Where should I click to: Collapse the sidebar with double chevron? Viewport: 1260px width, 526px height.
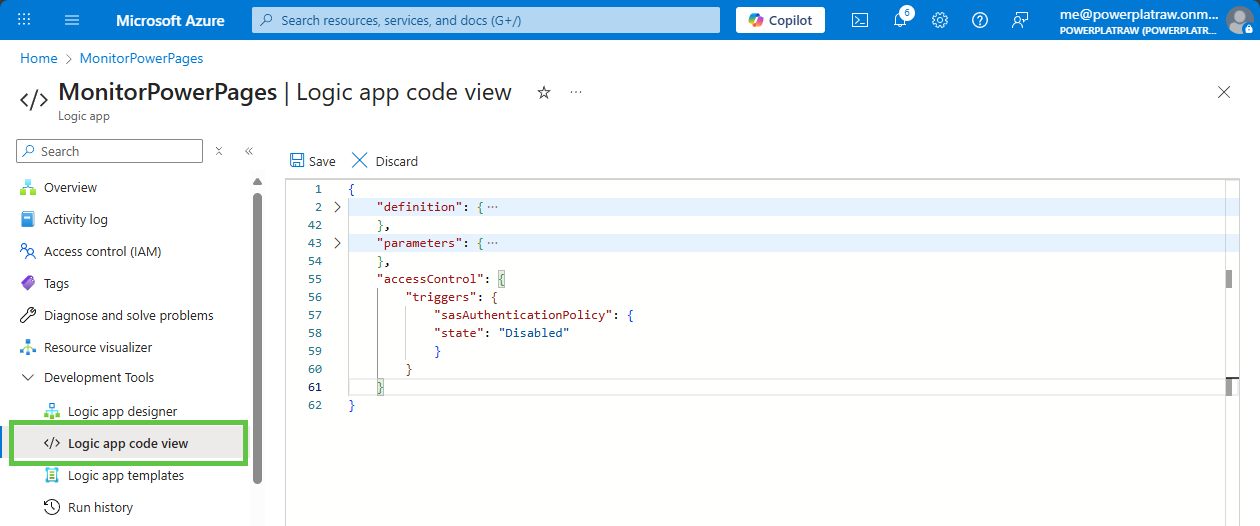(x=249, y=151)
